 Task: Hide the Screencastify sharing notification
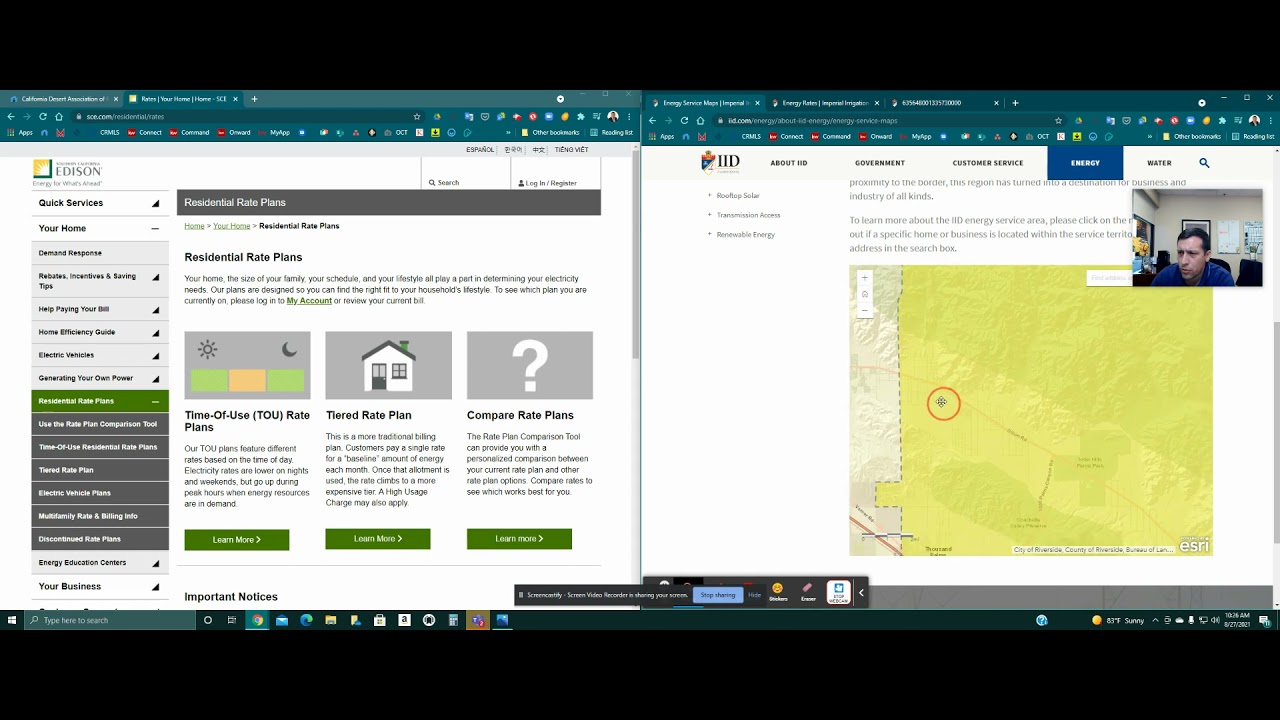[x=755, y=595]
